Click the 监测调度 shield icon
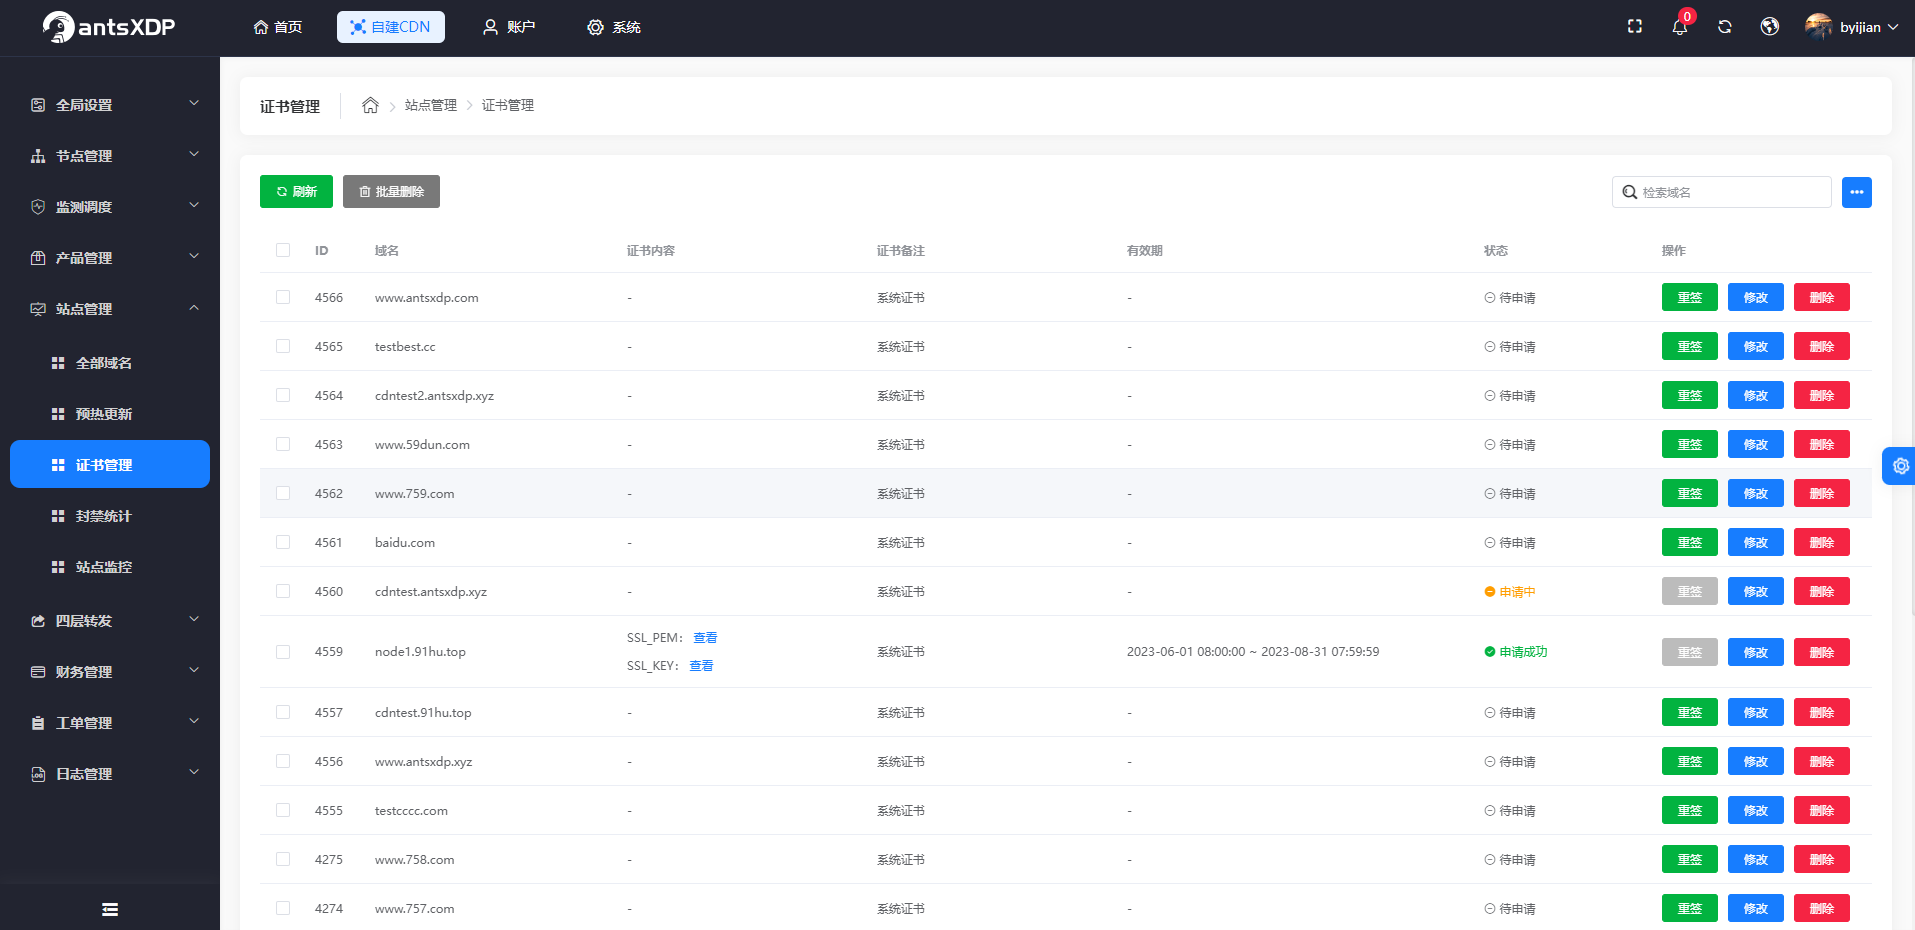Screen dimensions: 1915x930 click(x=38, y=207)
